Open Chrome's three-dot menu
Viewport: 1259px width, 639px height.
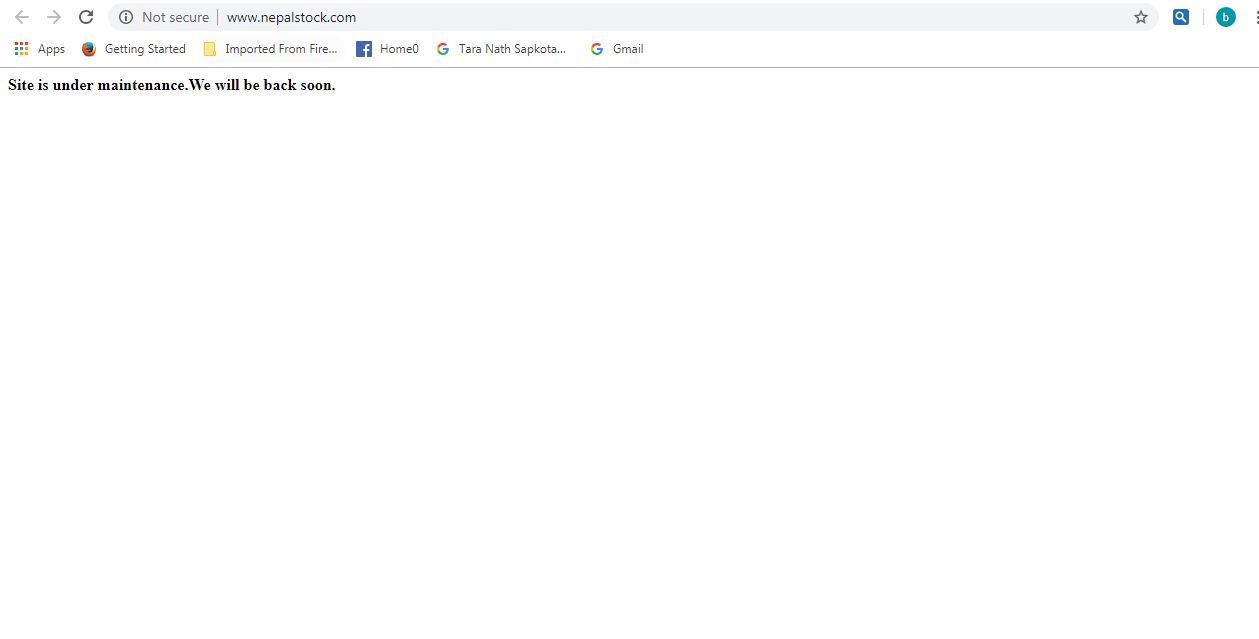[x=1255, y=17]
